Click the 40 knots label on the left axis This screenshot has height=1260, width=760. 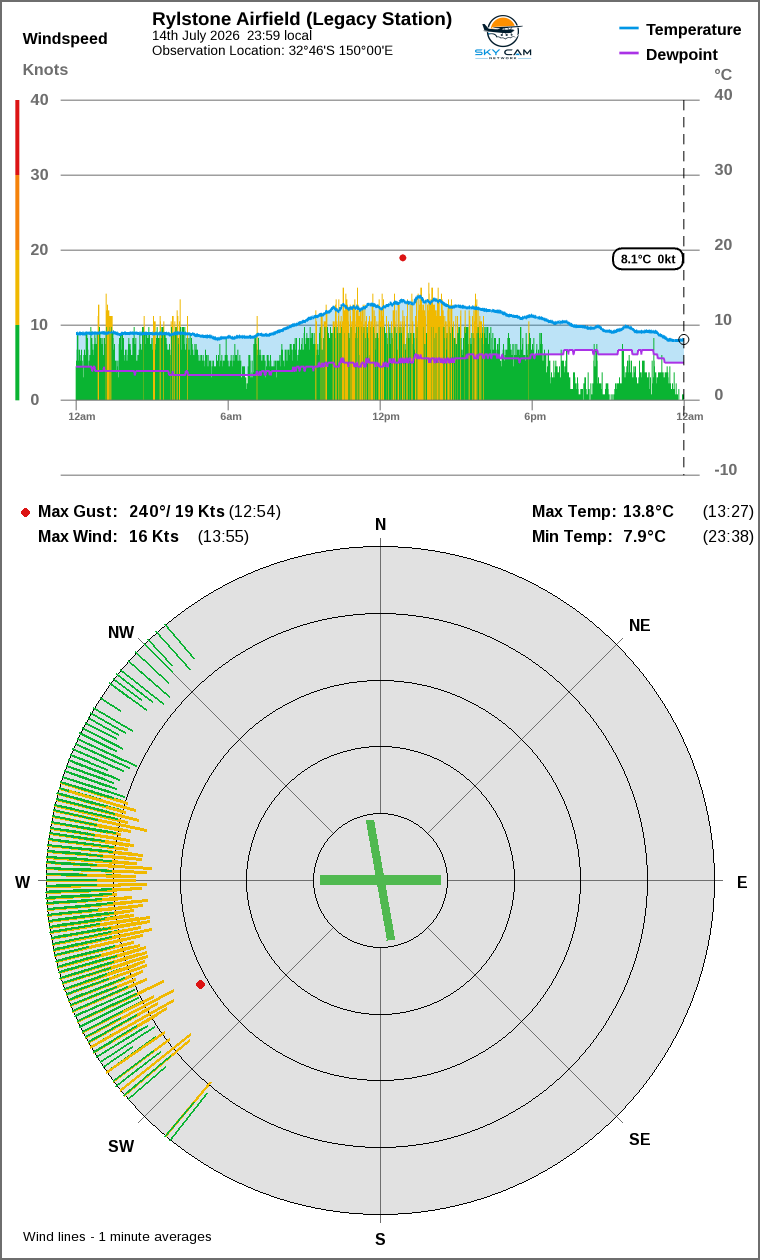[39, 99]
